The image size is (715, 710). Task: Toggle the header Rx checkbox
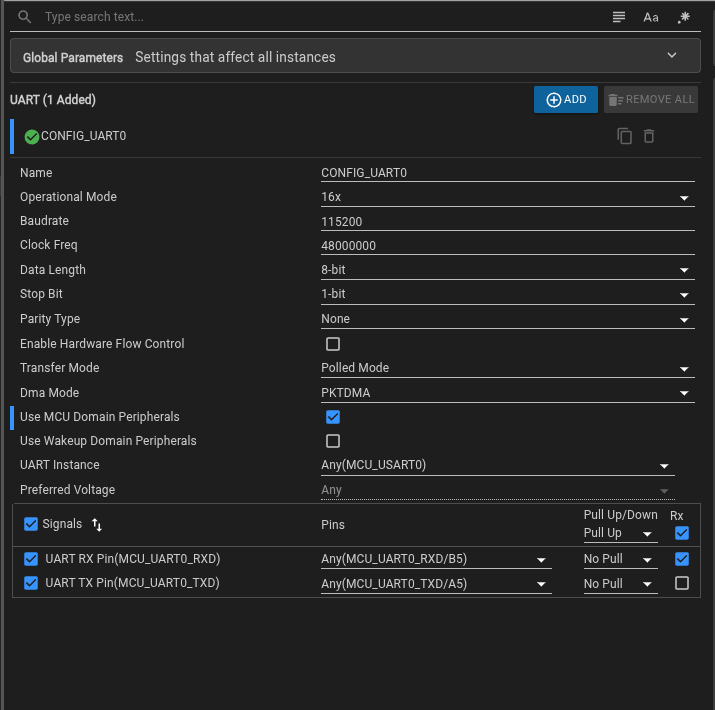click(682, 533)
